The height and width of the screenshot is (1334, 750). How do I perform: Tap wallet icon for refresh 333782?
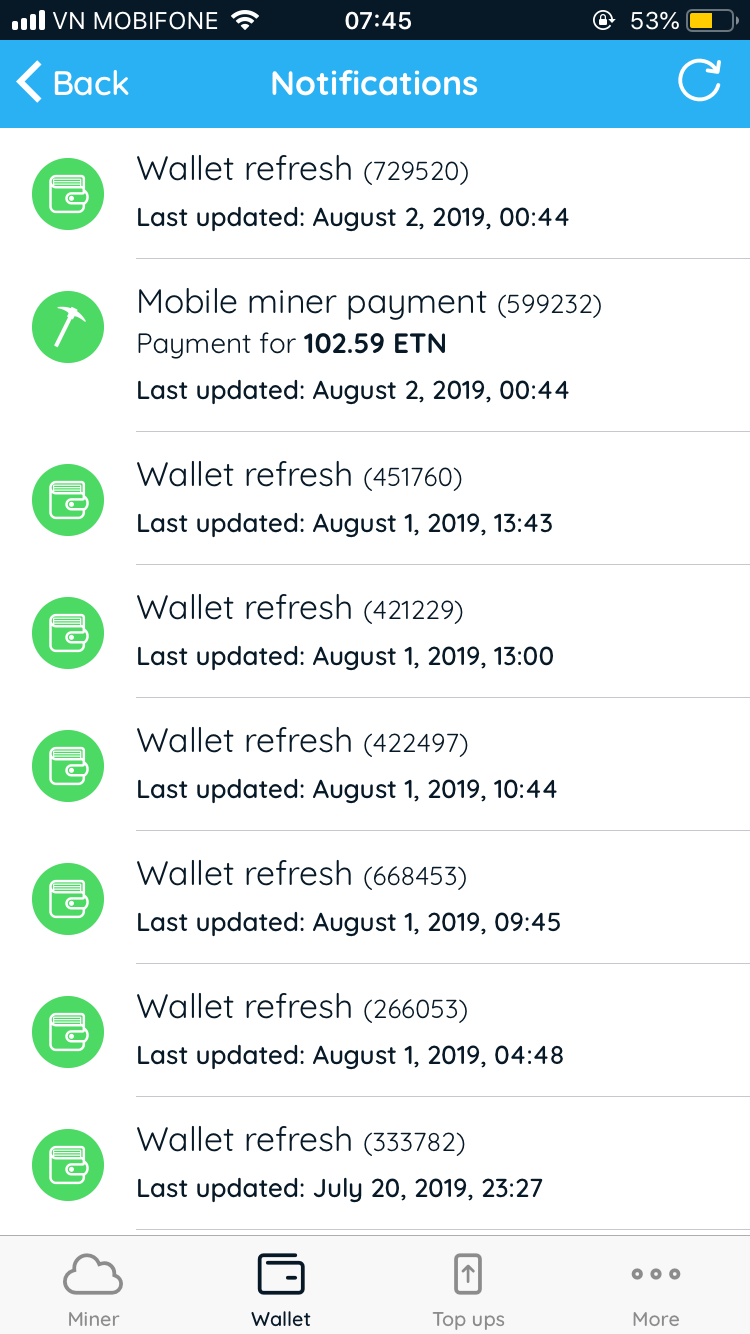[x=68, y=1164]
